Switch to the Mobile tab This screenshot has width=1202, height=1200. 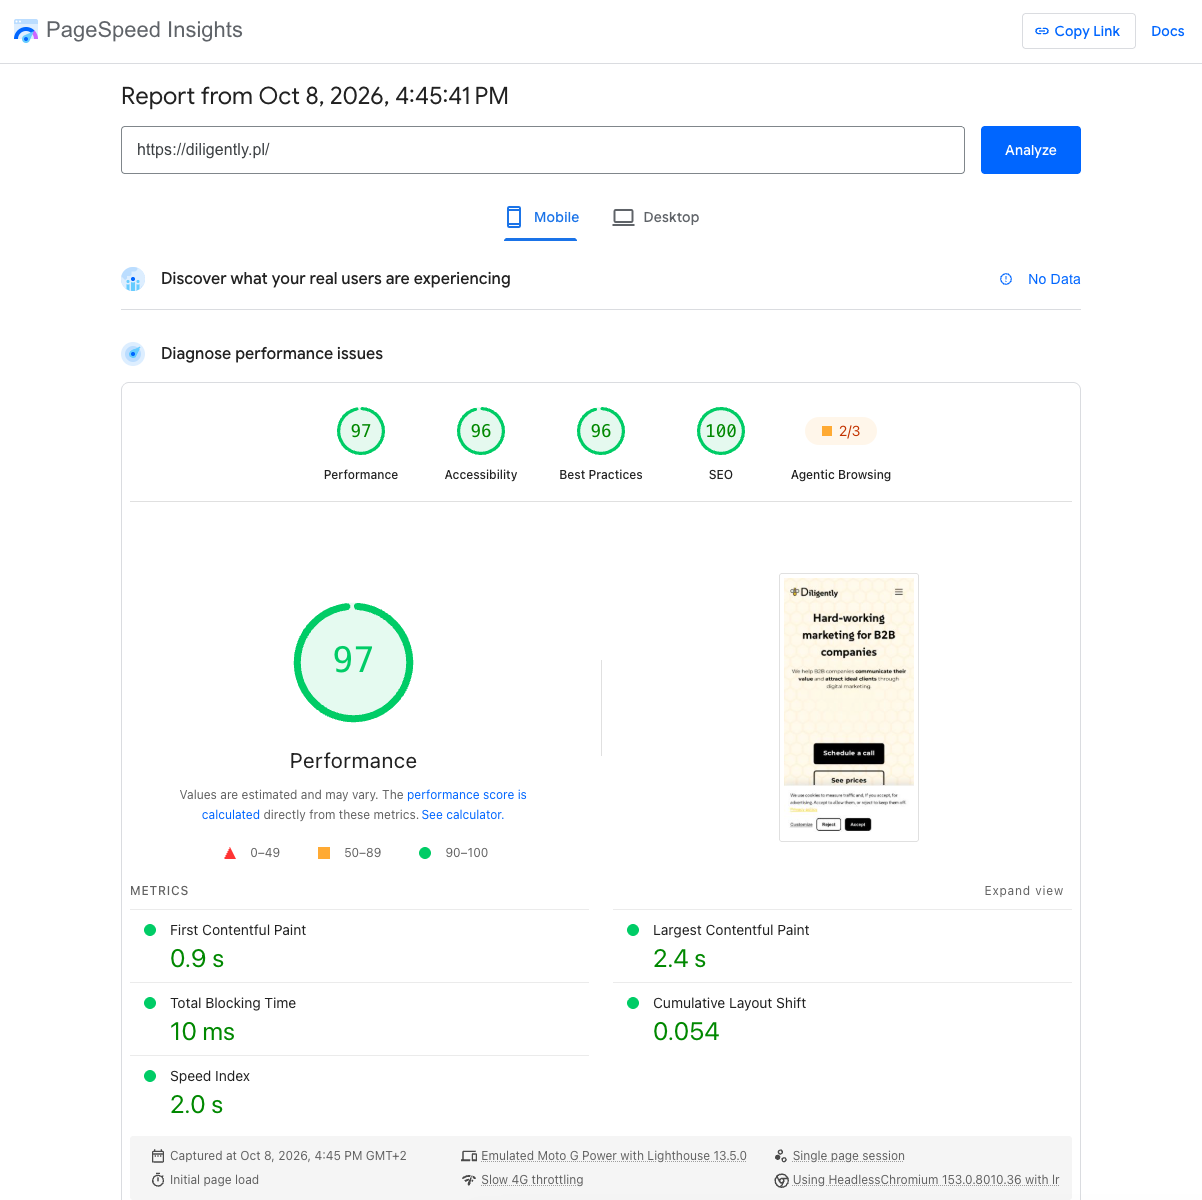tap(541, 217)
